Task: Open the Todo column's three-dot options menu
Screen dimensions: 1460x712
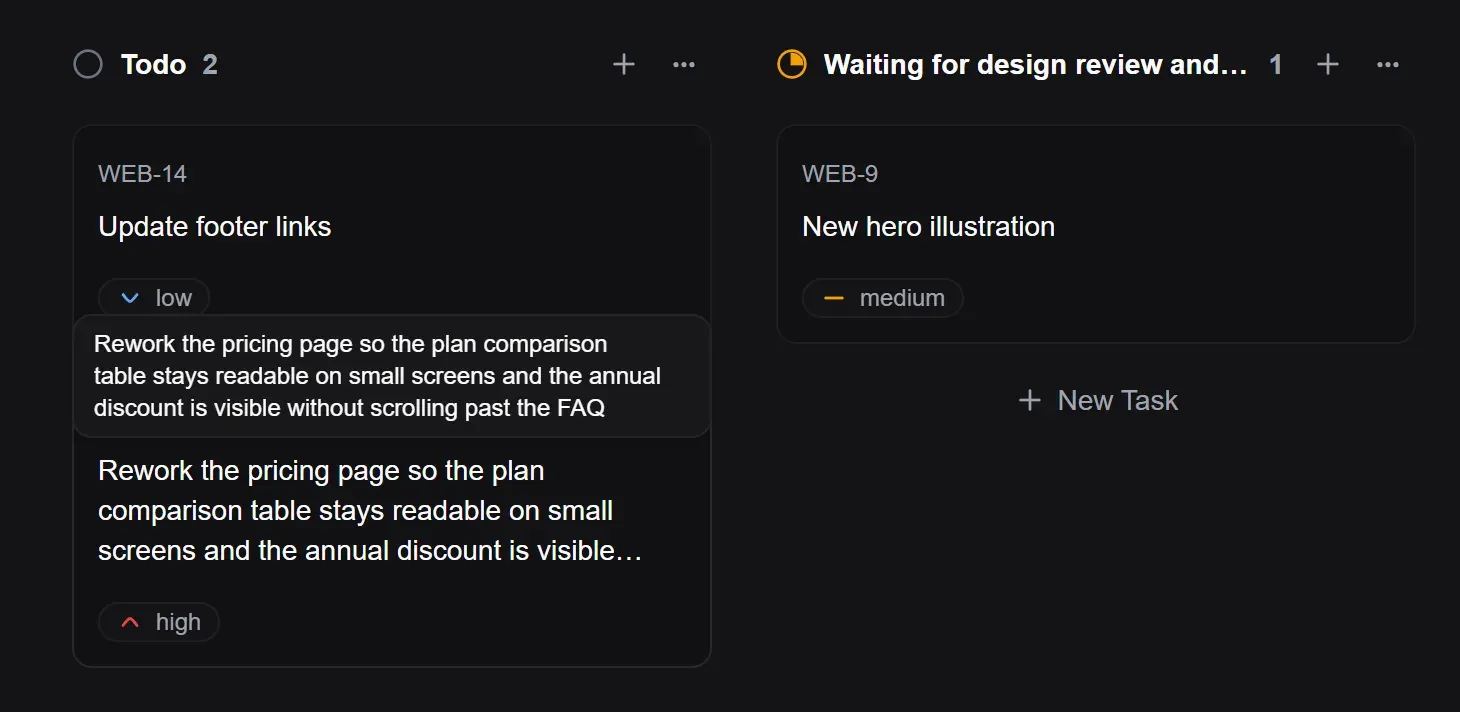Action: coord(684,65)
